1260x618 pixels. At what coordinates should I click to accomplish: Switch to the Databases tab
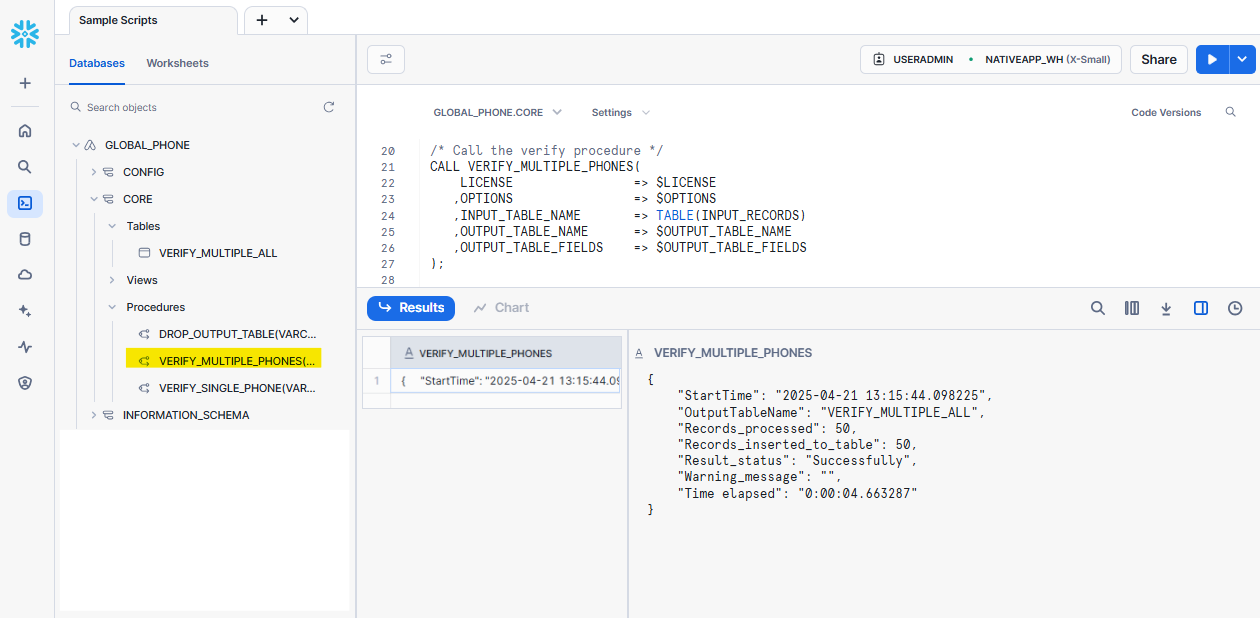coord(97,63)
